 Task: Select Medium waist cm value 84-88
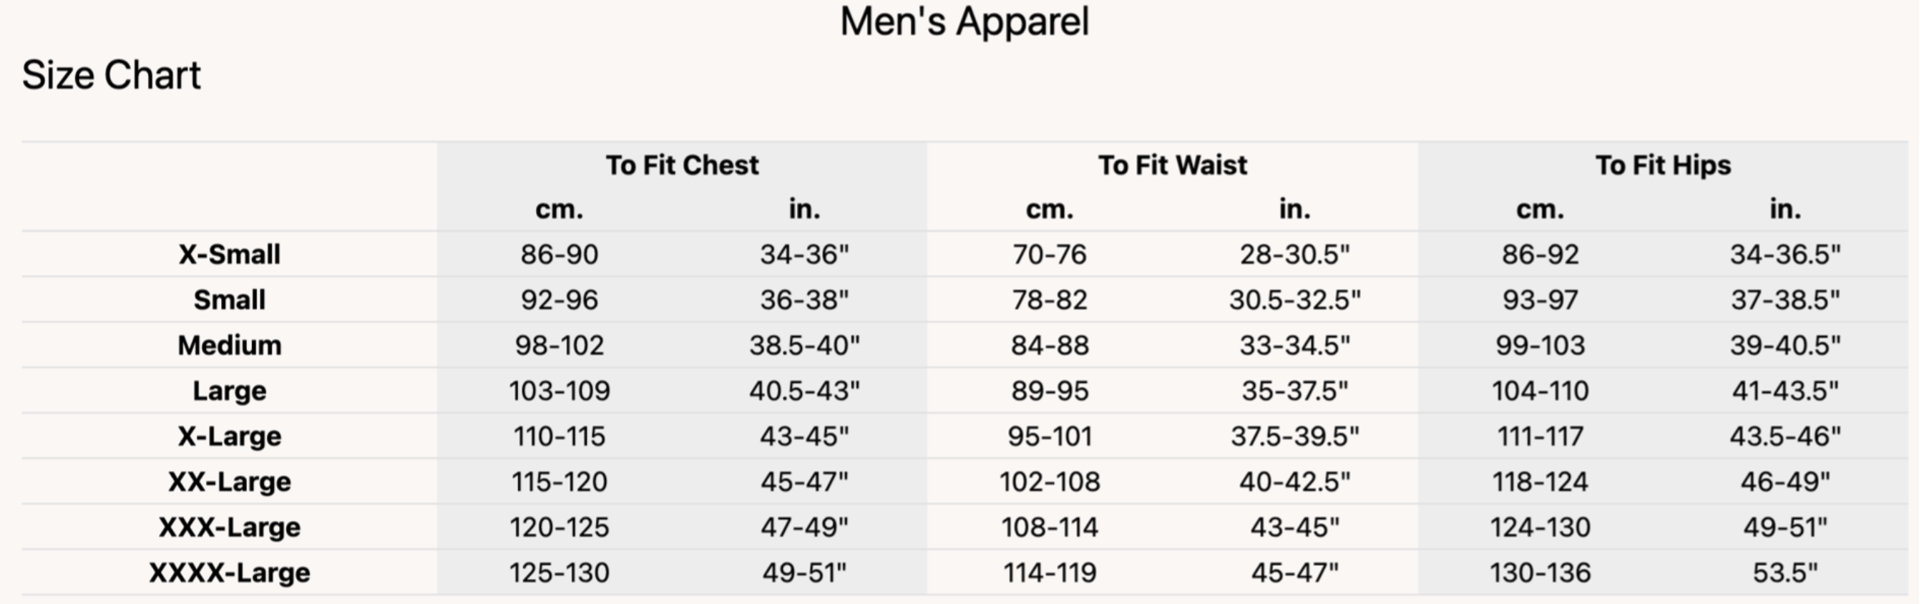1049,345
